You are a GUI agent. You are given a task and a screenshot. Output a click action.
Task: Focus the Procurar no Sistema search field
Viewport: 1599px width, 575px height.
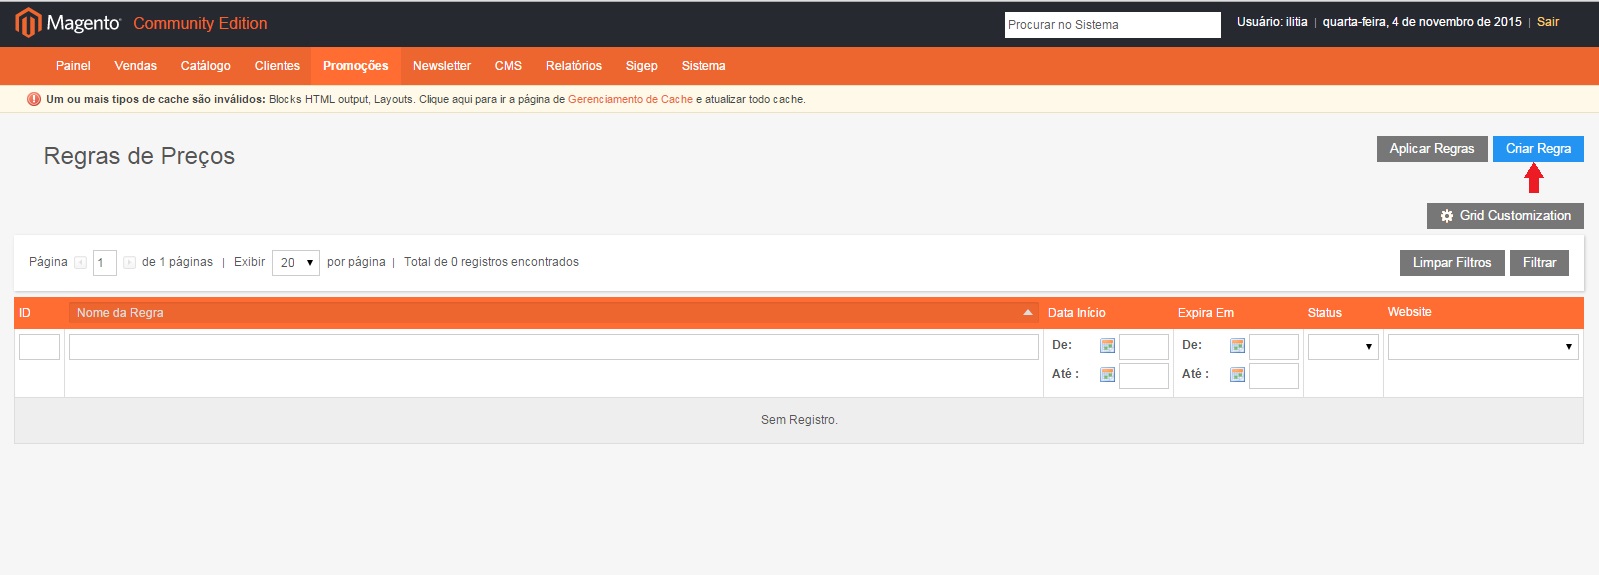1112,25
